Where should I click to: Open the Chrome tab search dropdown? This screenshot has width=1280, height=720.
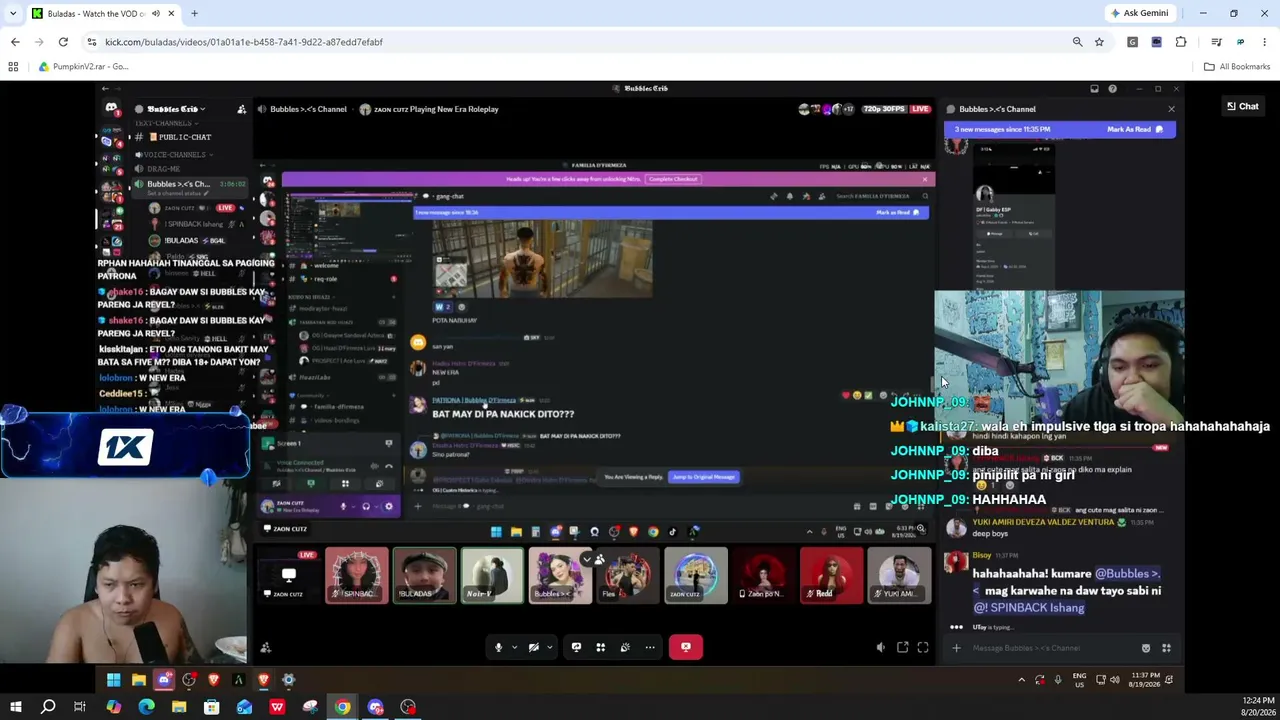[13, 13]
